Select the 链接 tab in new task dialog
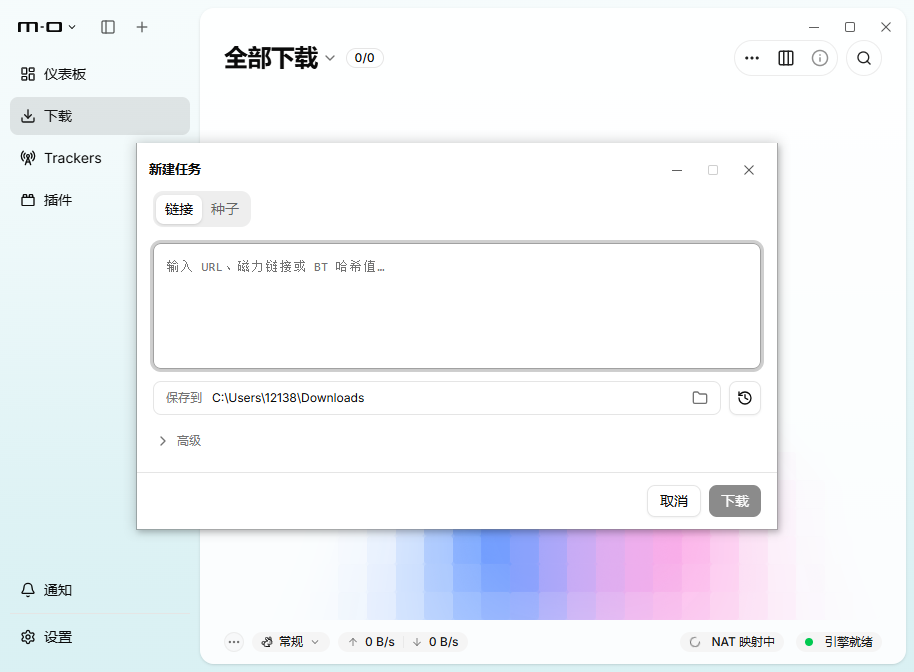 pyautogui.click(x=179, y=209)
